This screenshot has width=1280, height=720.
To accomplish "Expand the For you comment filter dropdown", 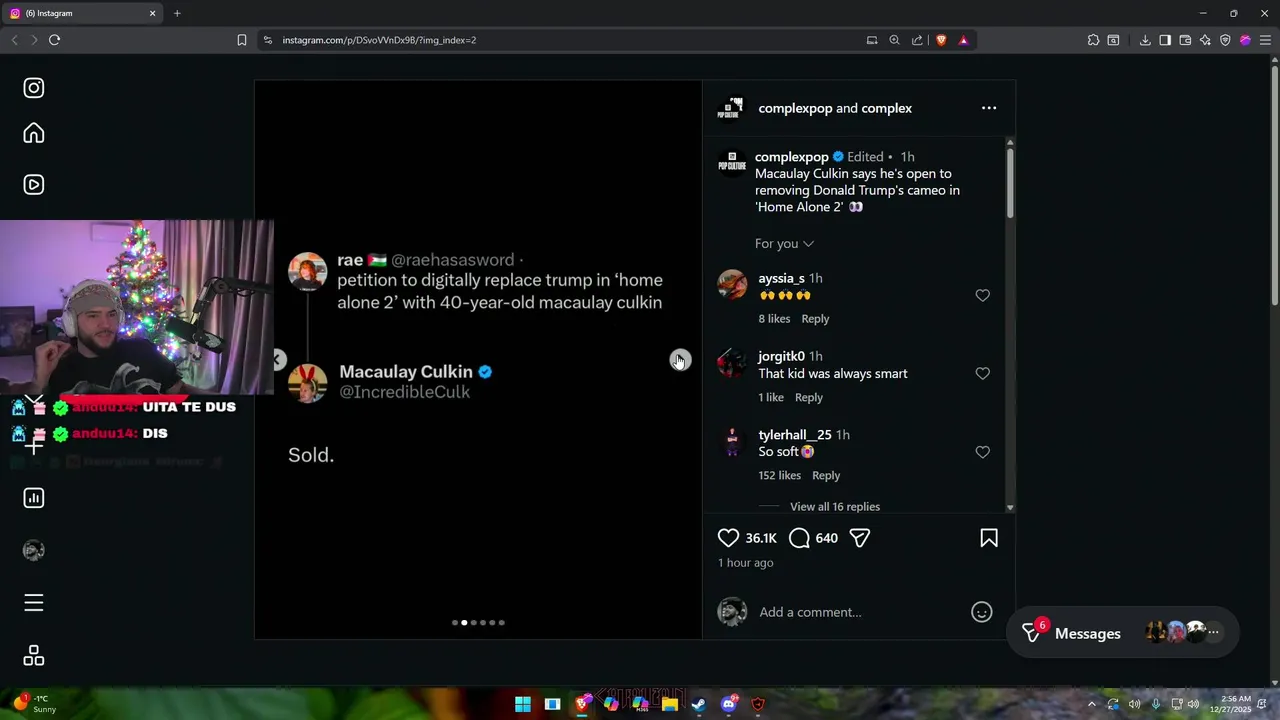I will pyautogui.click(x=784, y=244).
